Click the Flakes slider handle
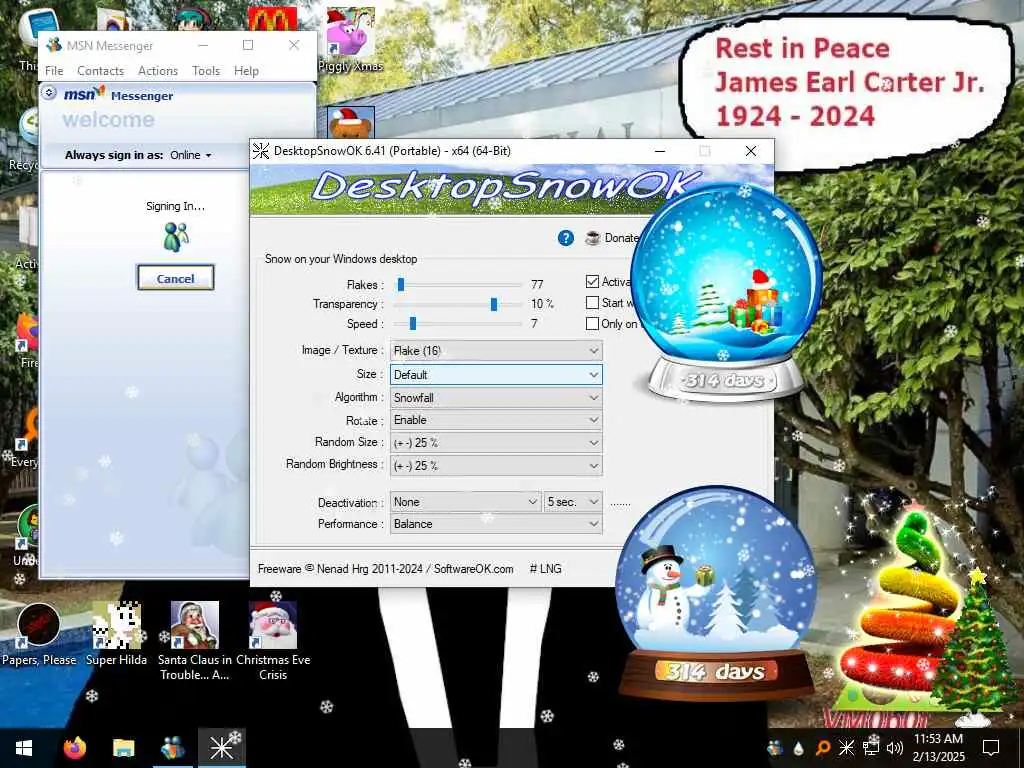The width and height of the screenshot is (1024, 768). (x=401, y=284)
